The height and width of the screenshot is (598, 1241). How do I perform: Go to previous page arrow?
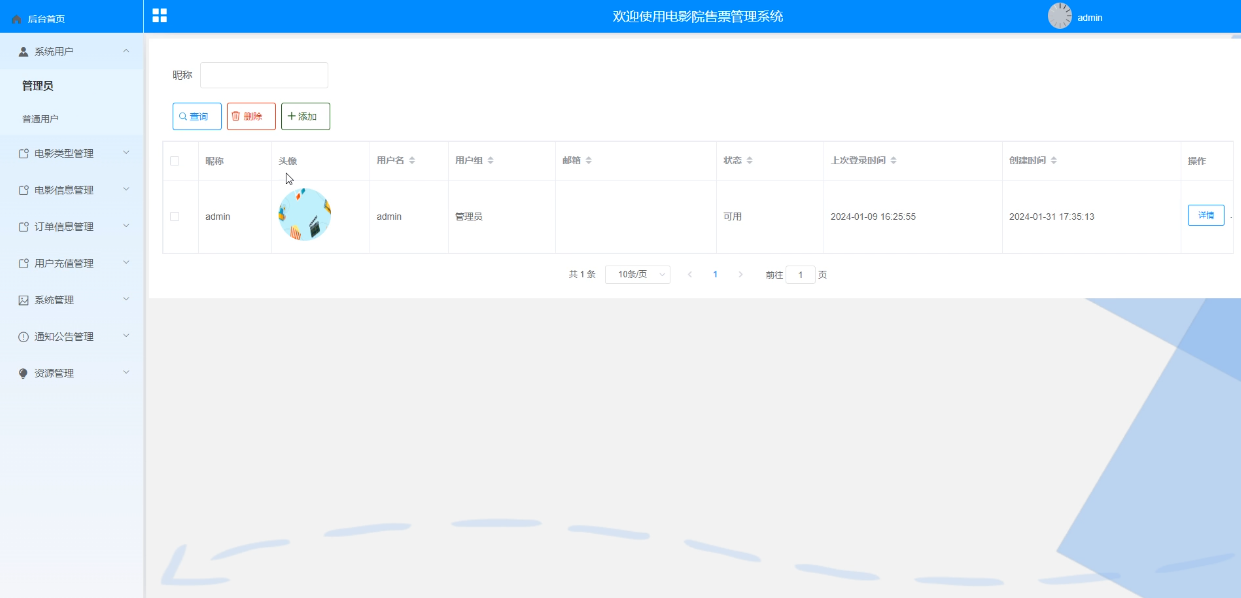[x=690, y=274]
